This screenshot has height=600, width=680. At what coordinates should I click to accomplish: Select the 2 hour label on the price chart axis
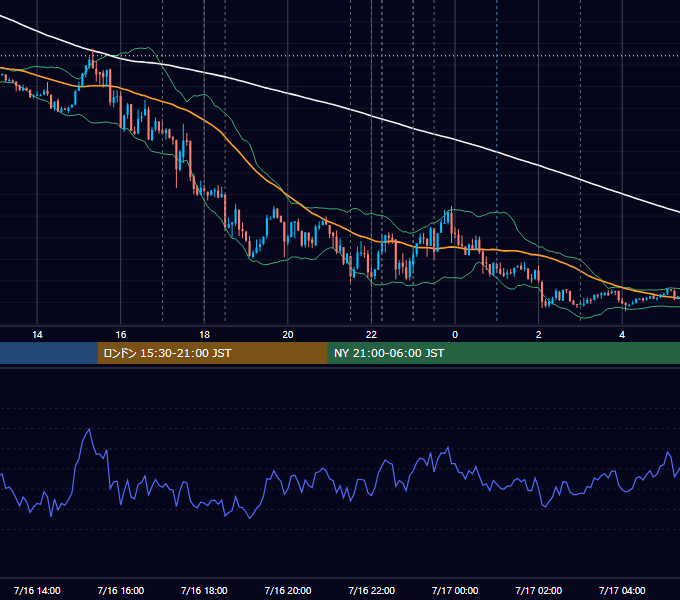tap(539, 335)
